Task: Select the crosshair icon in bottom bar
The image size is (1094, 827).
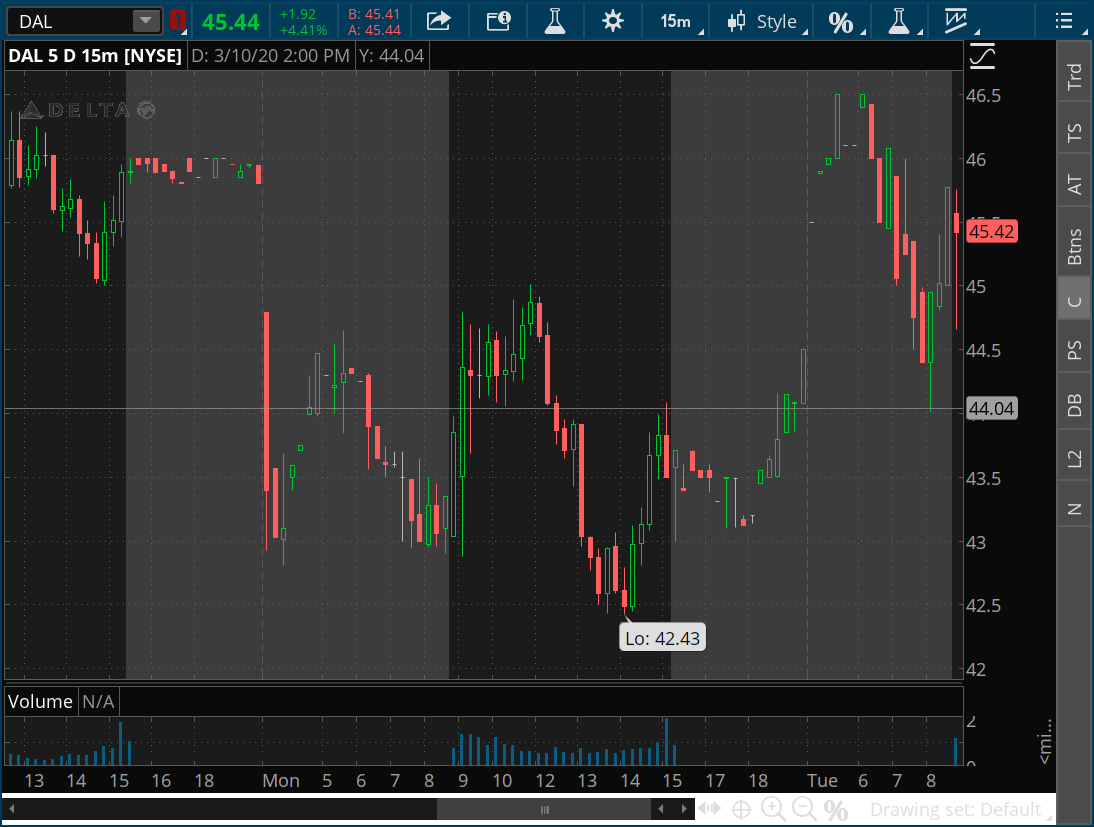Action: coord(741,810)
